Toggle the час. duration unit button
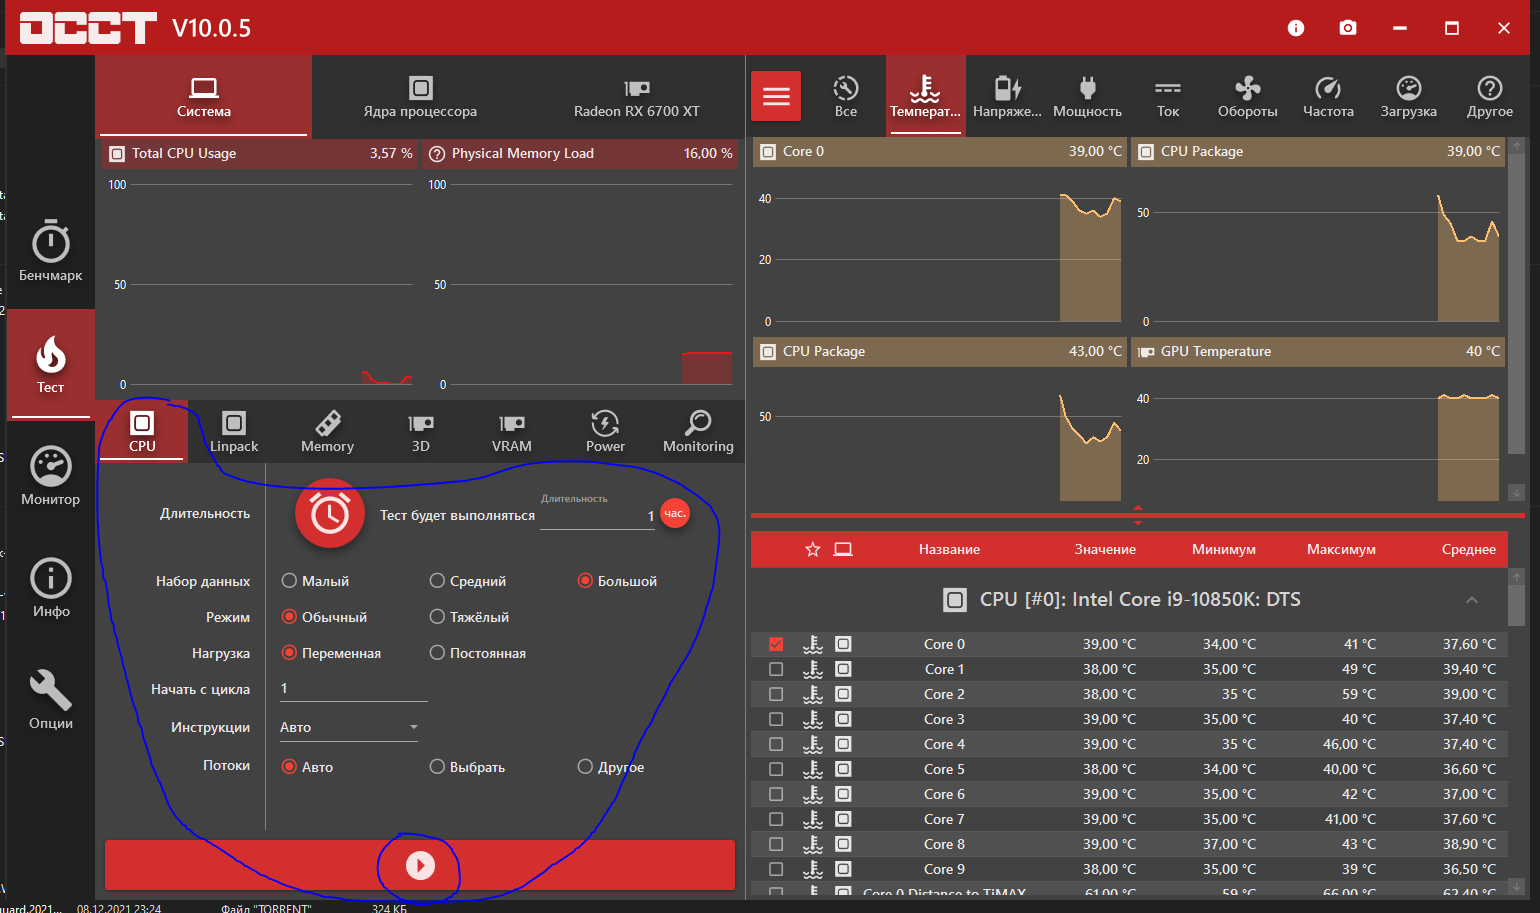This screenshot has height=913, width=1540. pos(675,514)
